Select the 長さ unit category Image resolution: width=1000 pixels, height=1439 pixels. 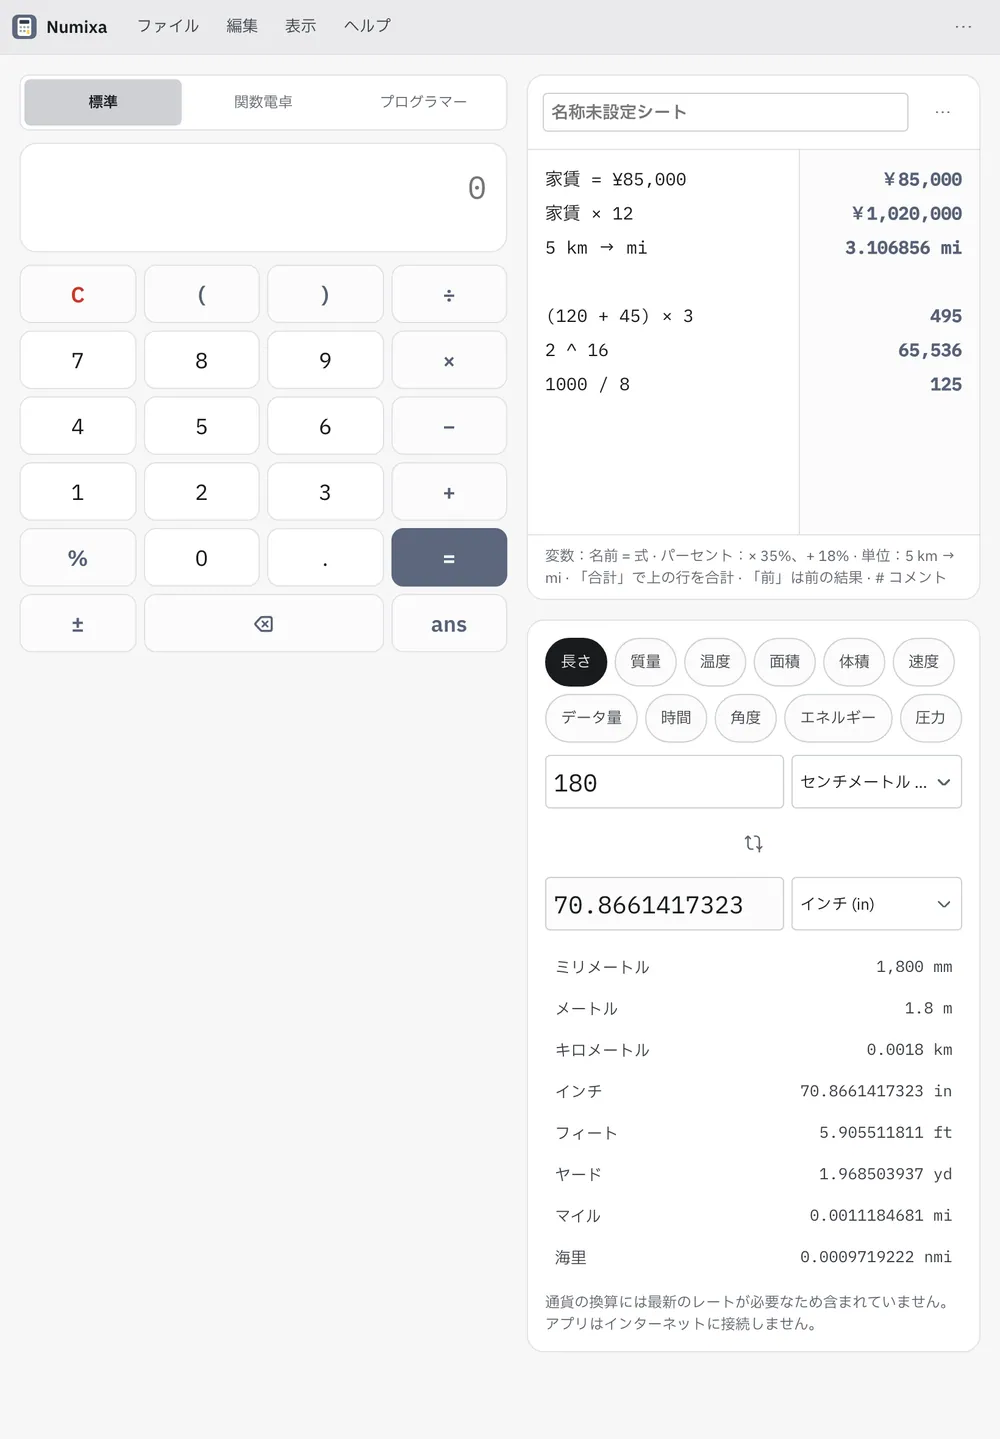pyautogui.click(x=576, y=662)
